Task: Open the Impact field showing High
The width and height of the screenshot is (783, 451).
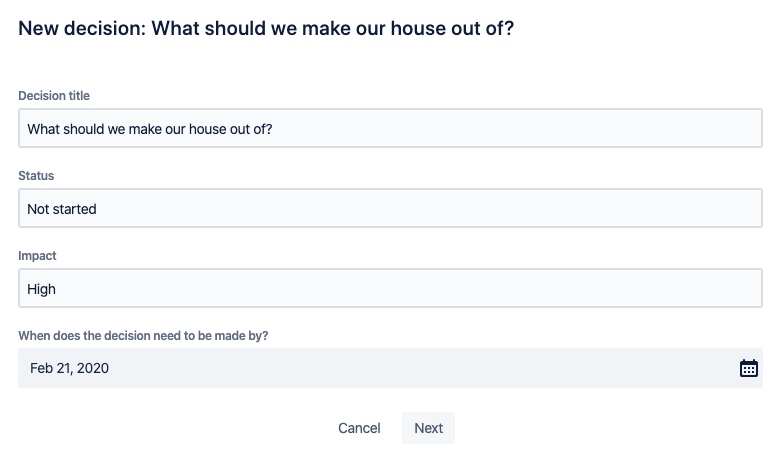Action: pyautogui.click(x=391, y=288)
